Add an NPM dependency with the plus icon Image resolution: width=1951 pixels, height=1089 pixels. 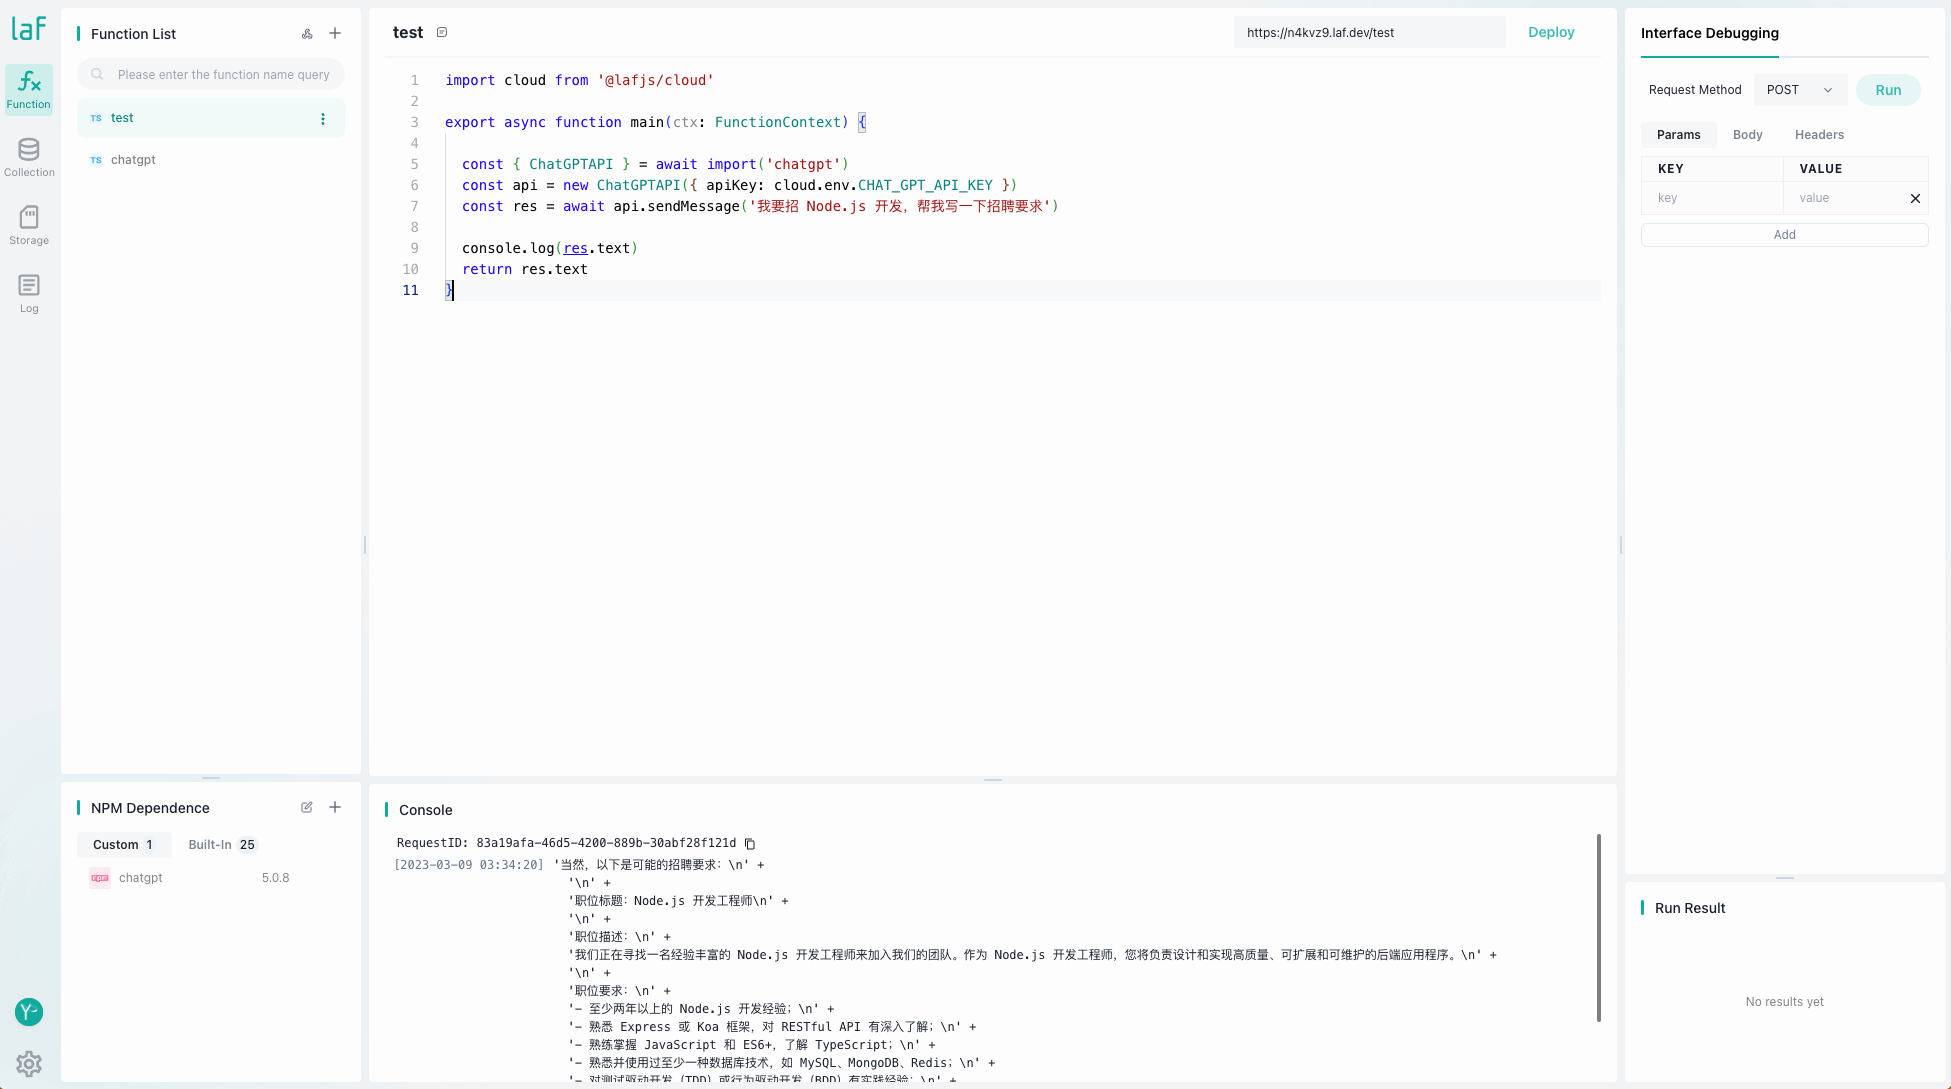pyautogui.click(x=335, y=807)
